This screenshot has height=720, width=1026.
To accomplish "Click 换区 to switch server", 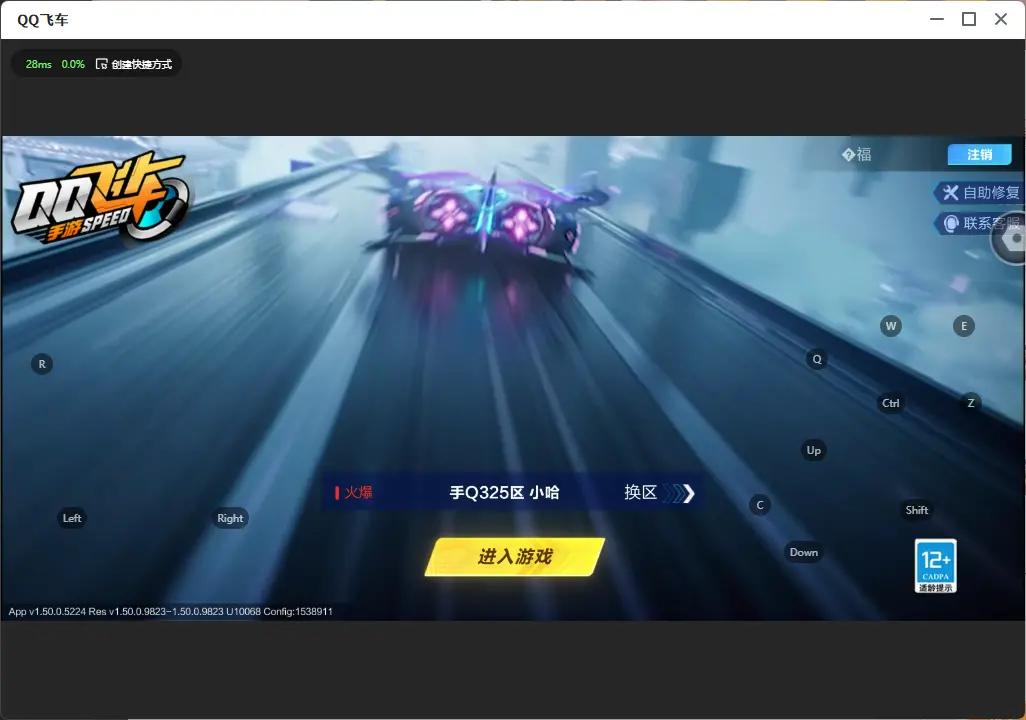I will click(x=659, y=493).
